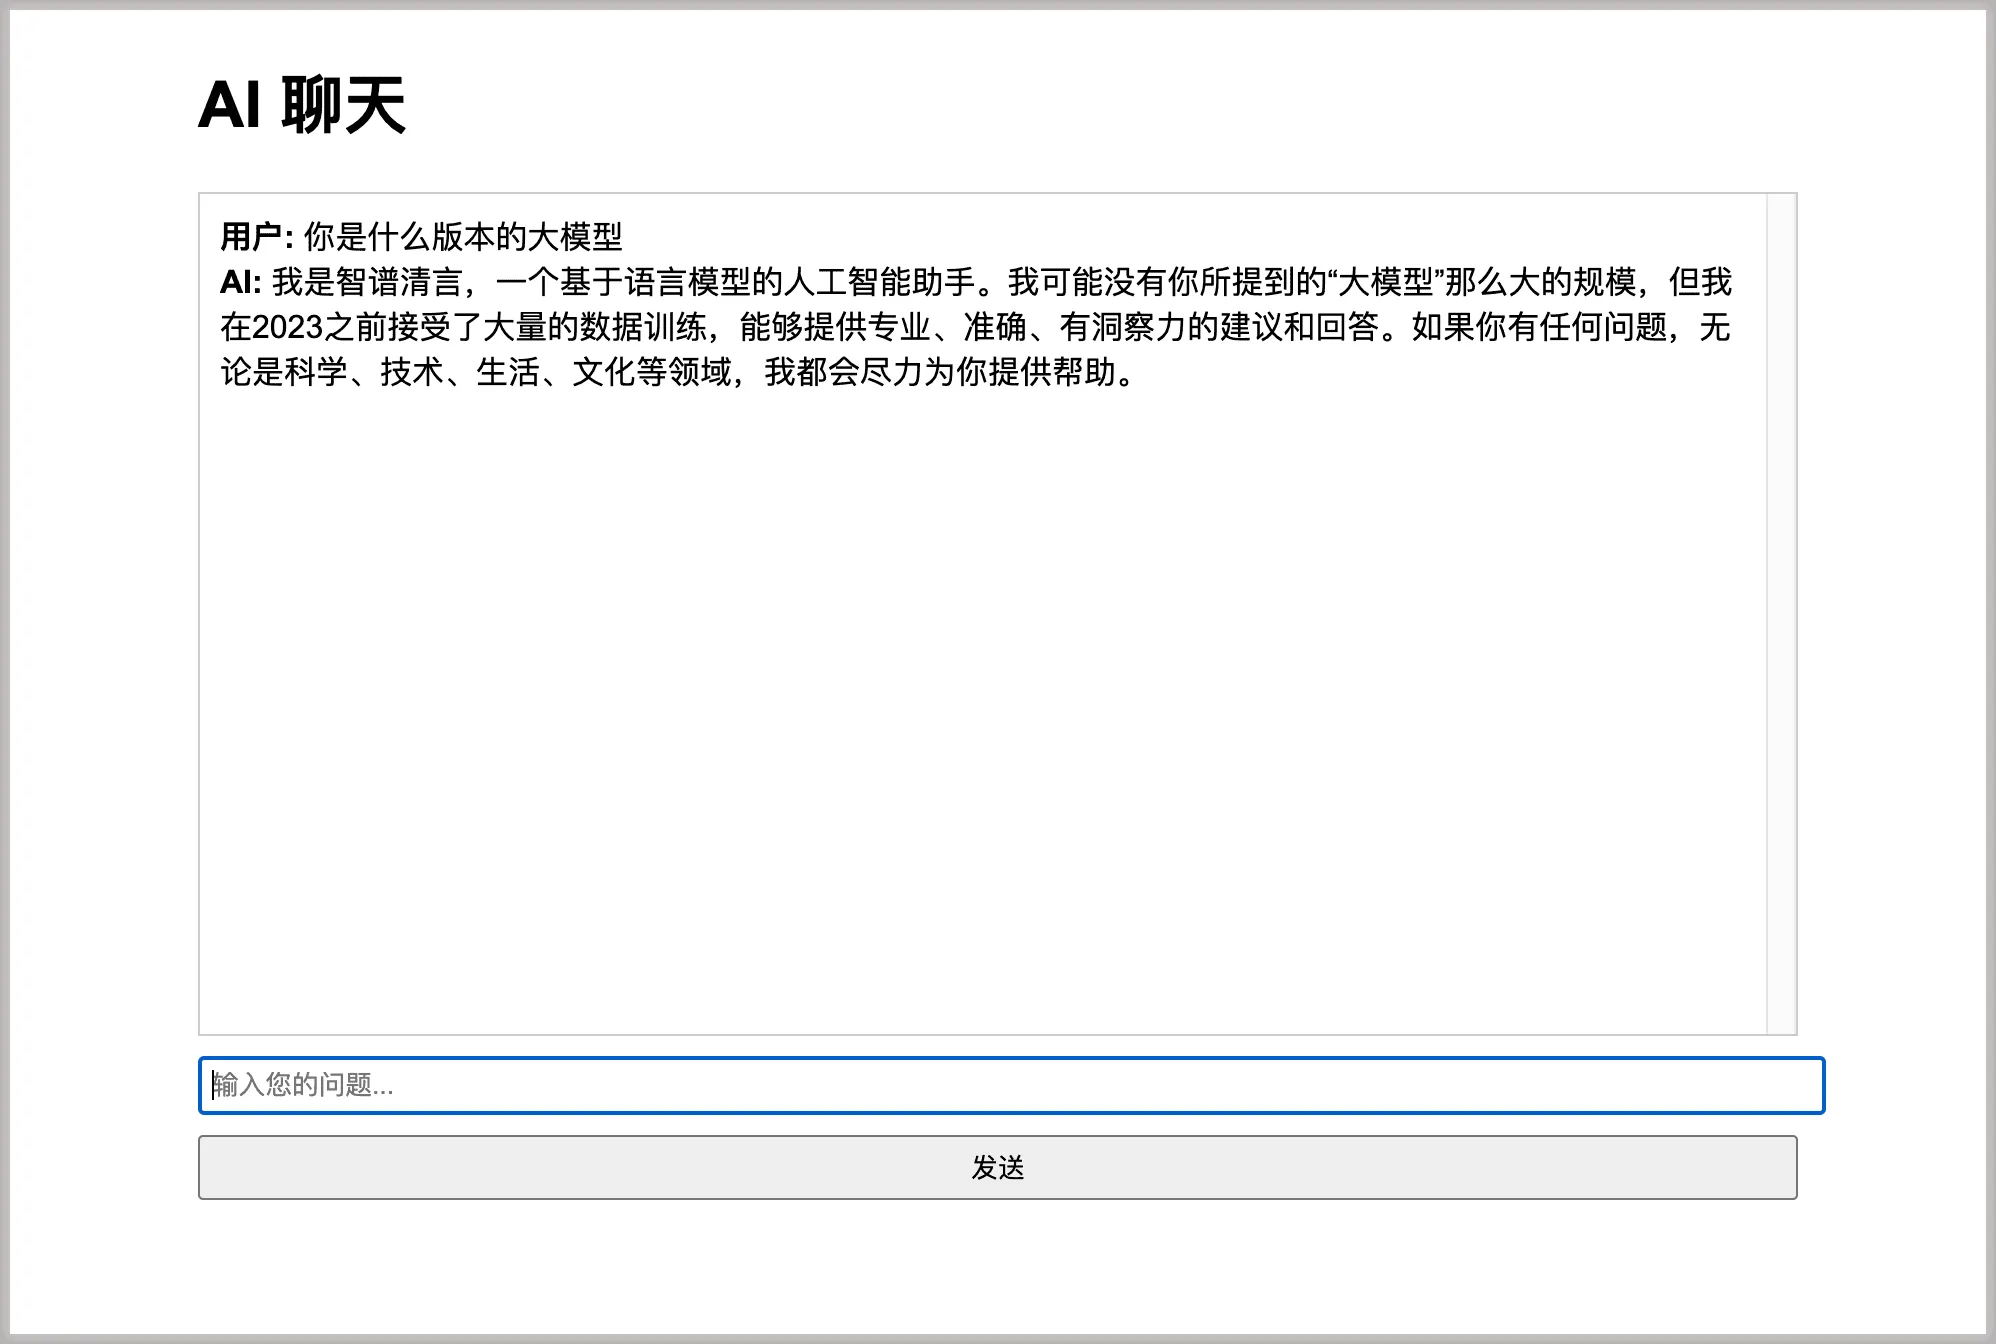Image resolution: width=1996 pixels, height=1344 pixels.
Task: Click phrase 科学、技术、生活 in reply
Action: point(412,372)
